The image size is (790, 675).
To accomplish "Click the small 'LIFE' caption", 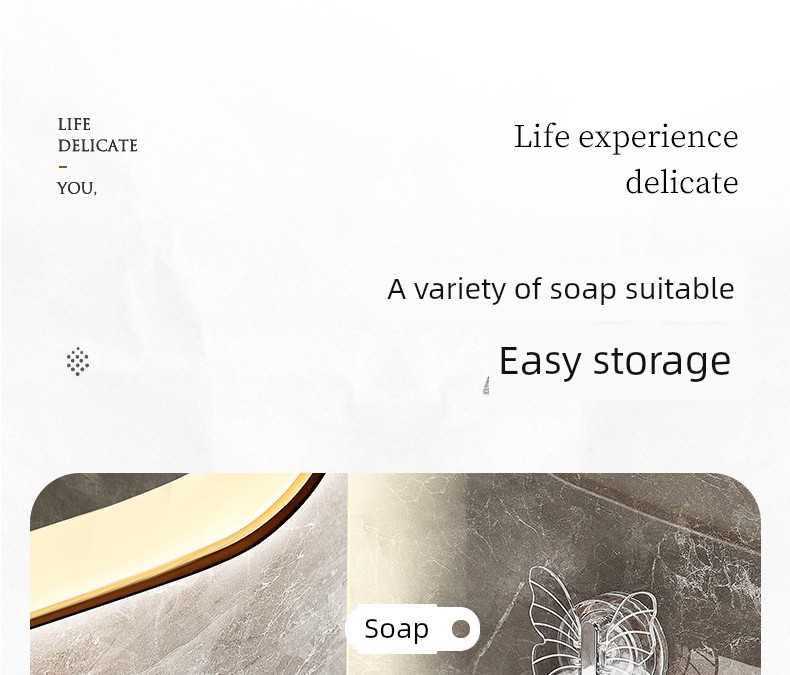I will pyautogui.click(x=74, y=124).
